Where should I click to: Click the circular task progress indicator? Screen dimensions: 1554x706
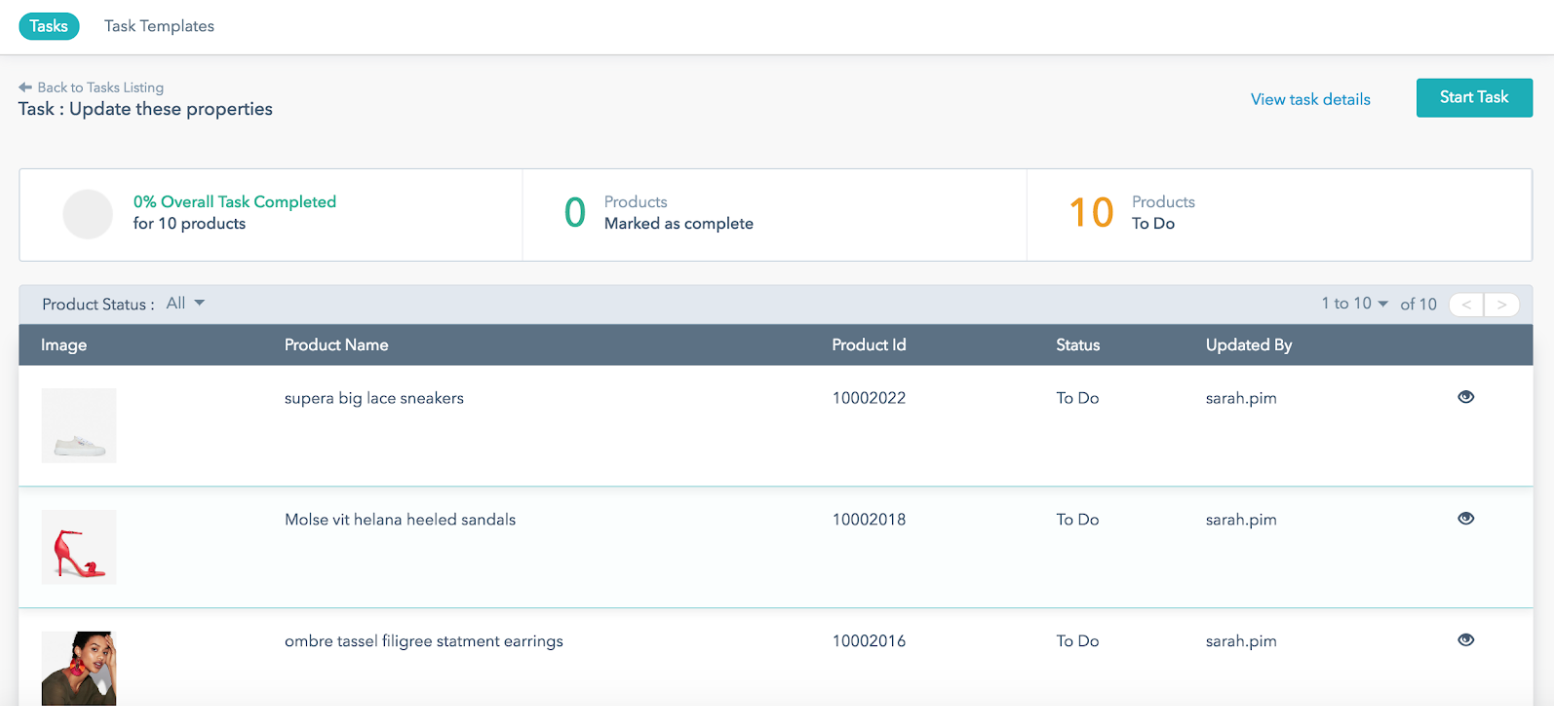pos(88,214)
